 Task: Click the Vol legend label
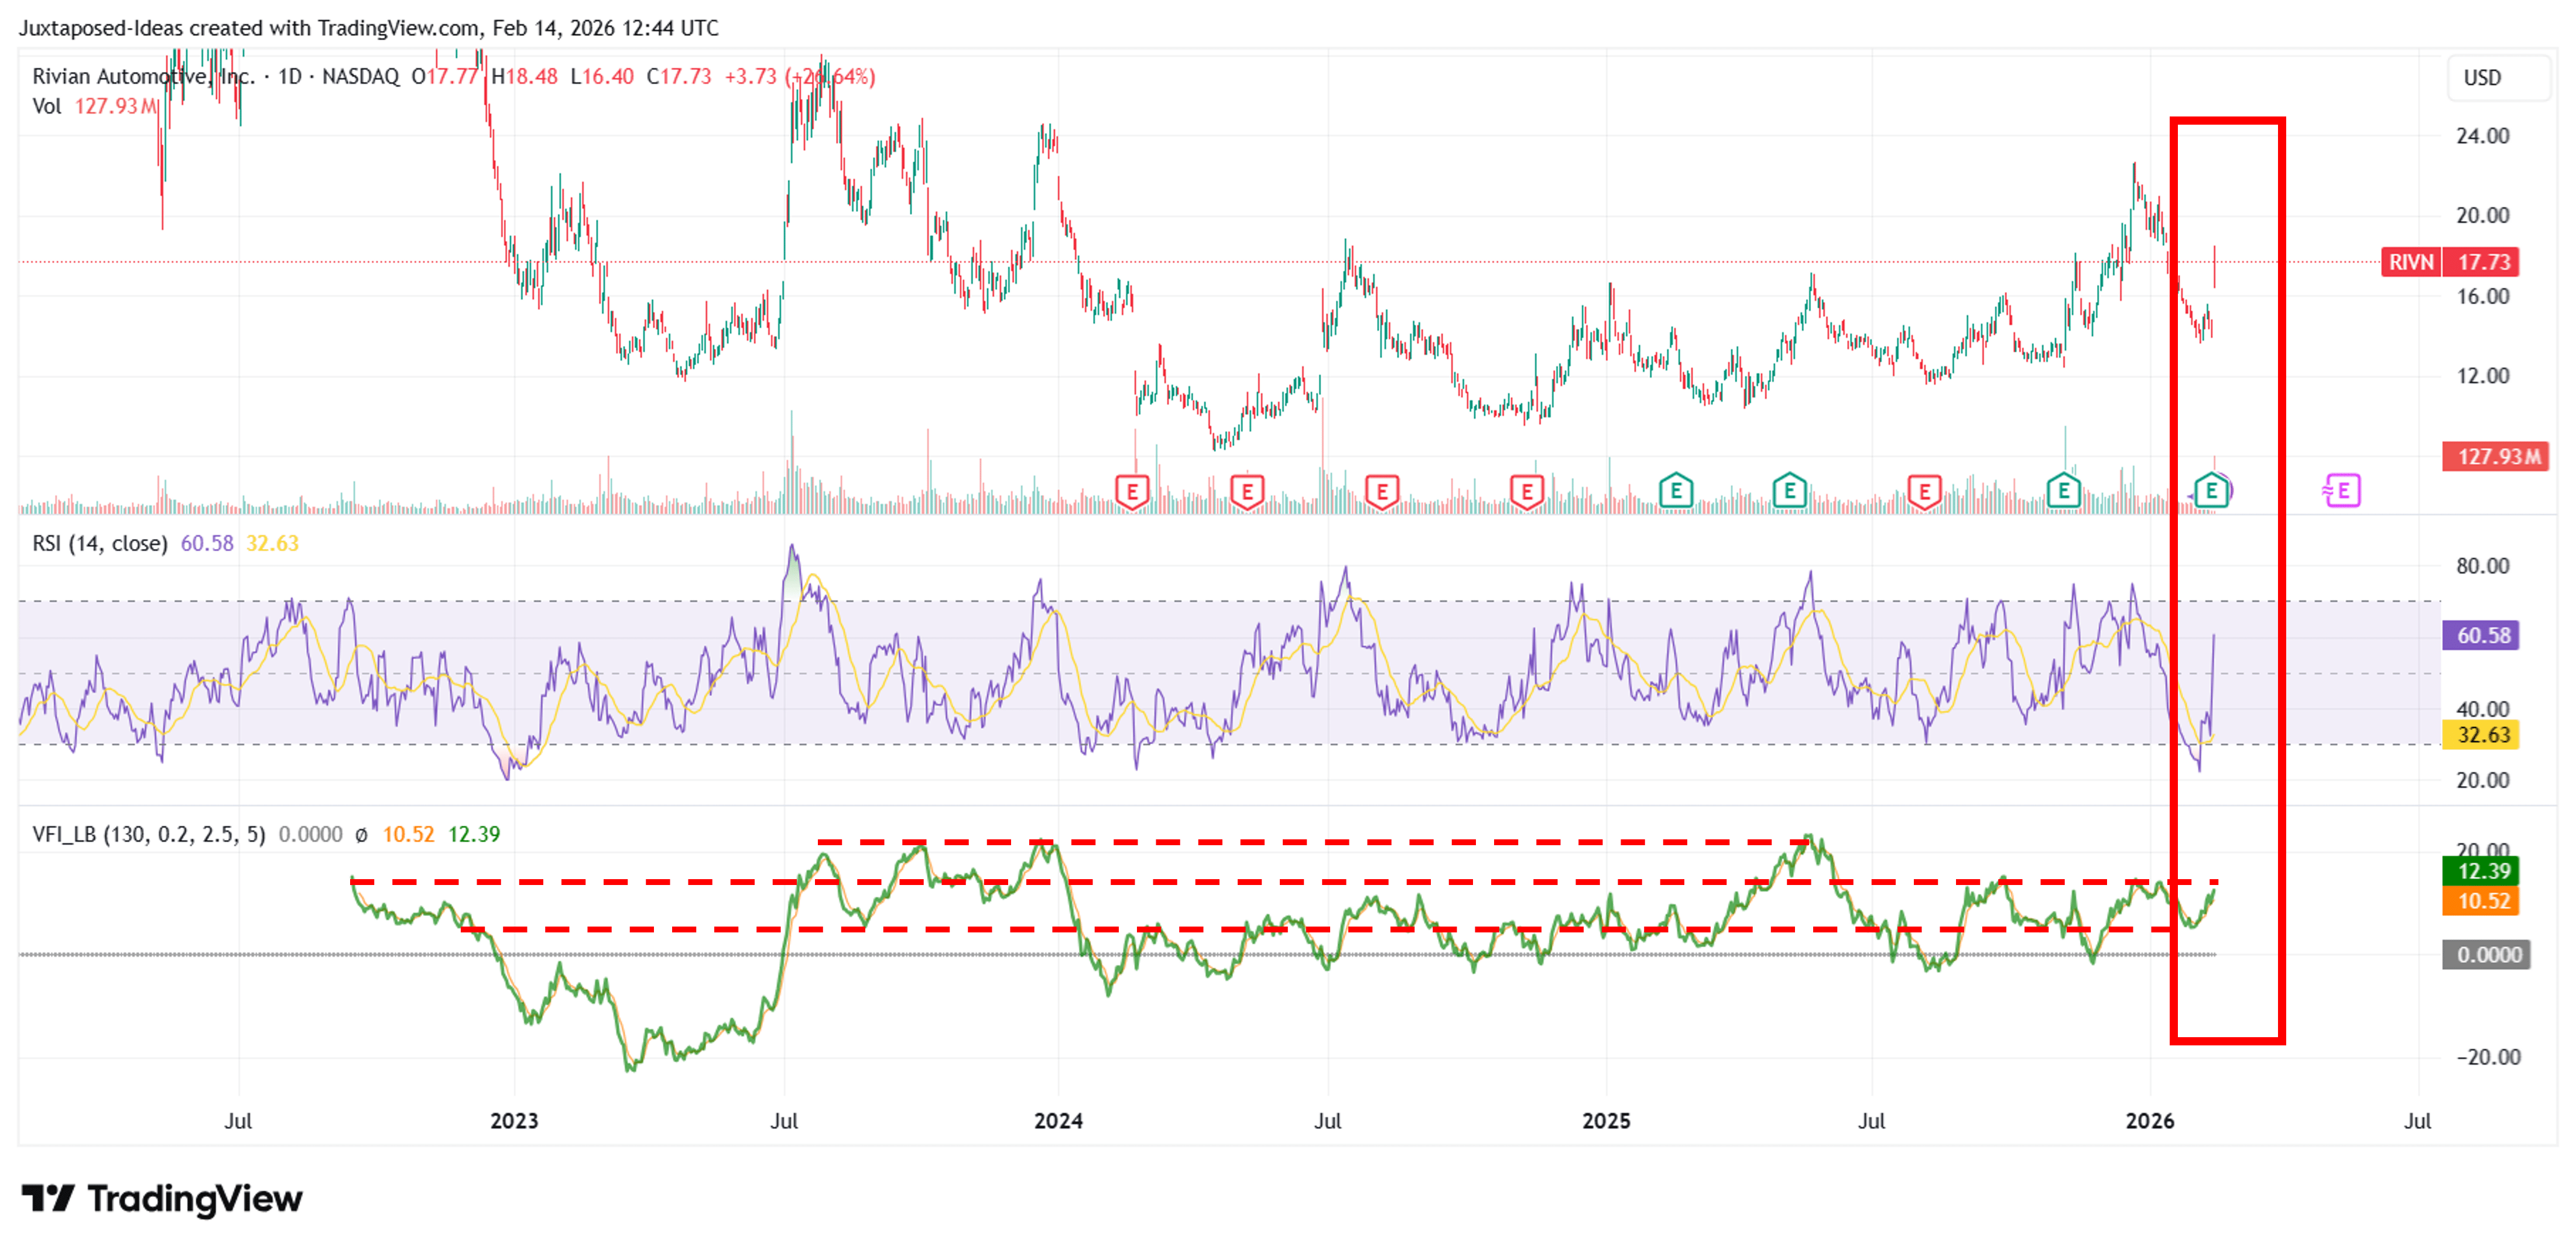point(46,106)
